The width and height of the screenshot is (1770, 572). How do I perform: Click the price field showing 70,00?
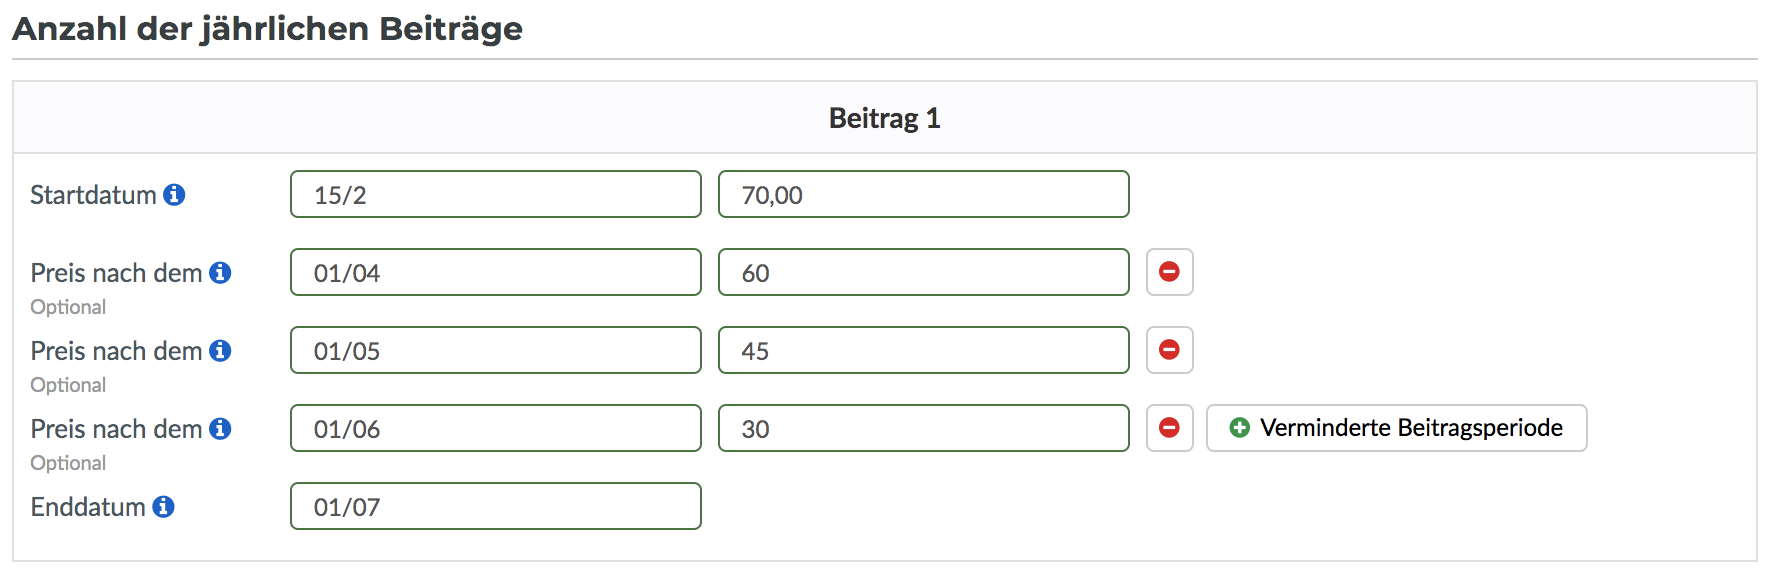(x=924, y=194)
